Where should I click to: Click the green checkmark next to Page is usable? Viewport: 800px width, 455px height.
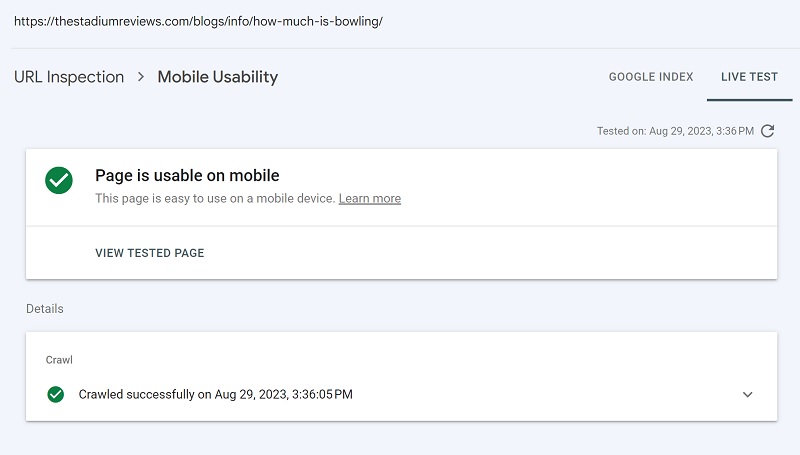coord(59,180)
